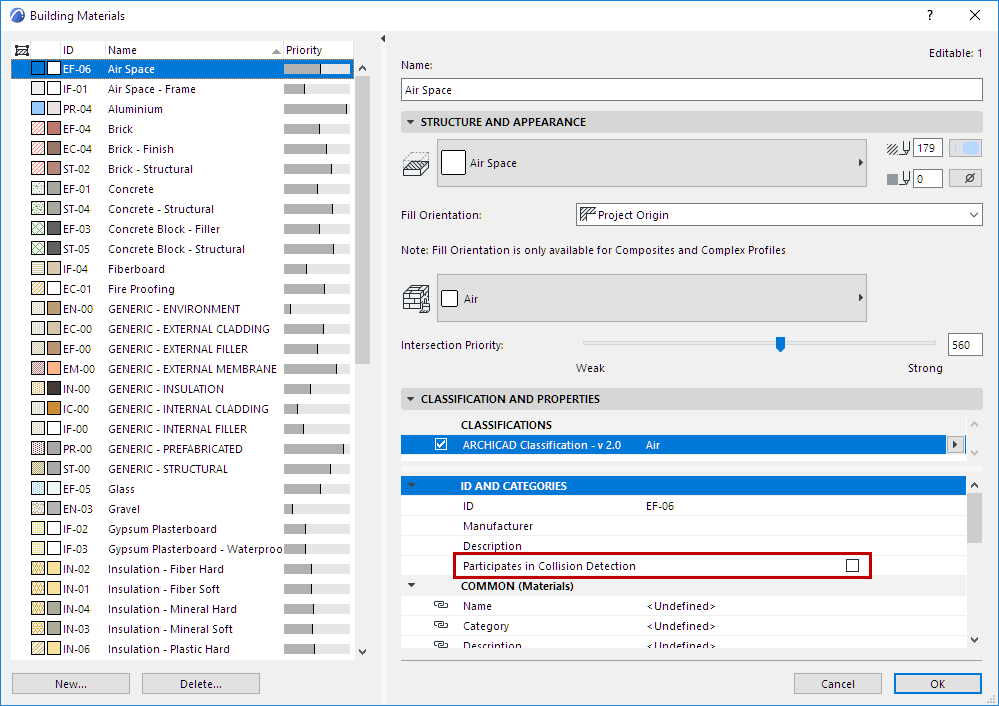The width and height of the screenshot is (999, 706).
Task: Toggle Participates in Collision Detection
Action: (853, 565)
